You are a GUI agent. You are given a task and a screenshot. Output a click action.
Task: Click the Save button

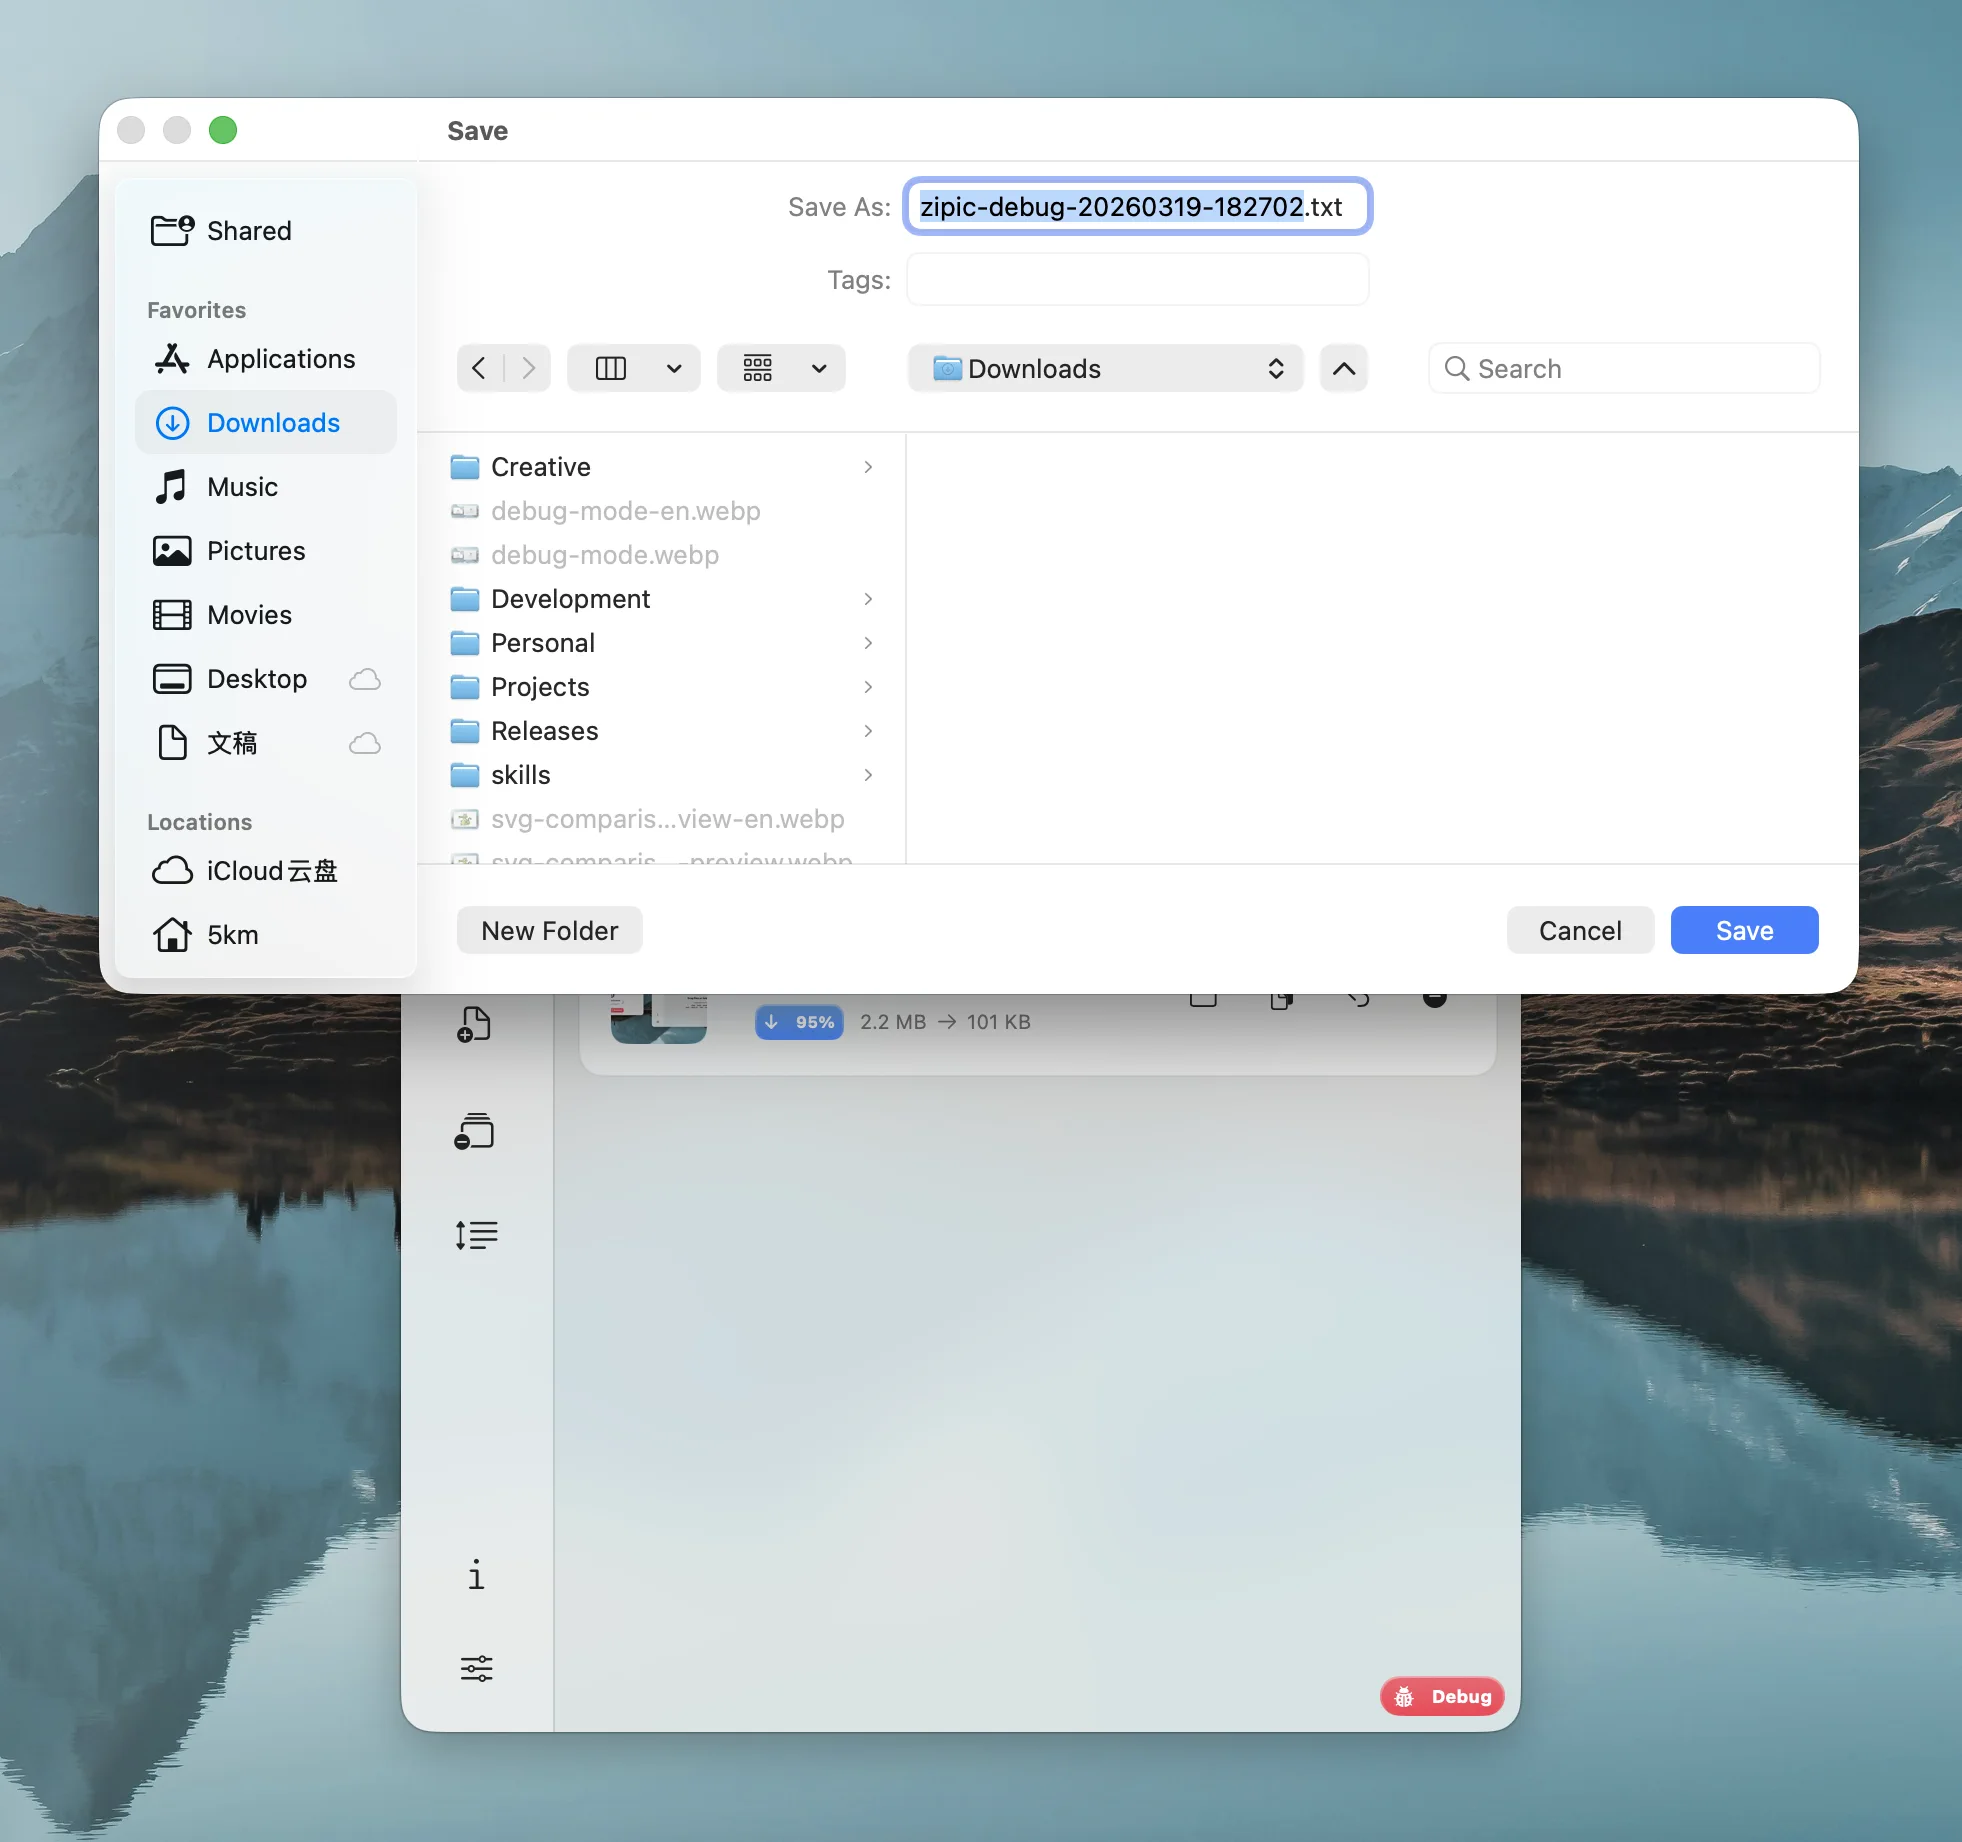pyautogui.click(x=1743, y=930)
